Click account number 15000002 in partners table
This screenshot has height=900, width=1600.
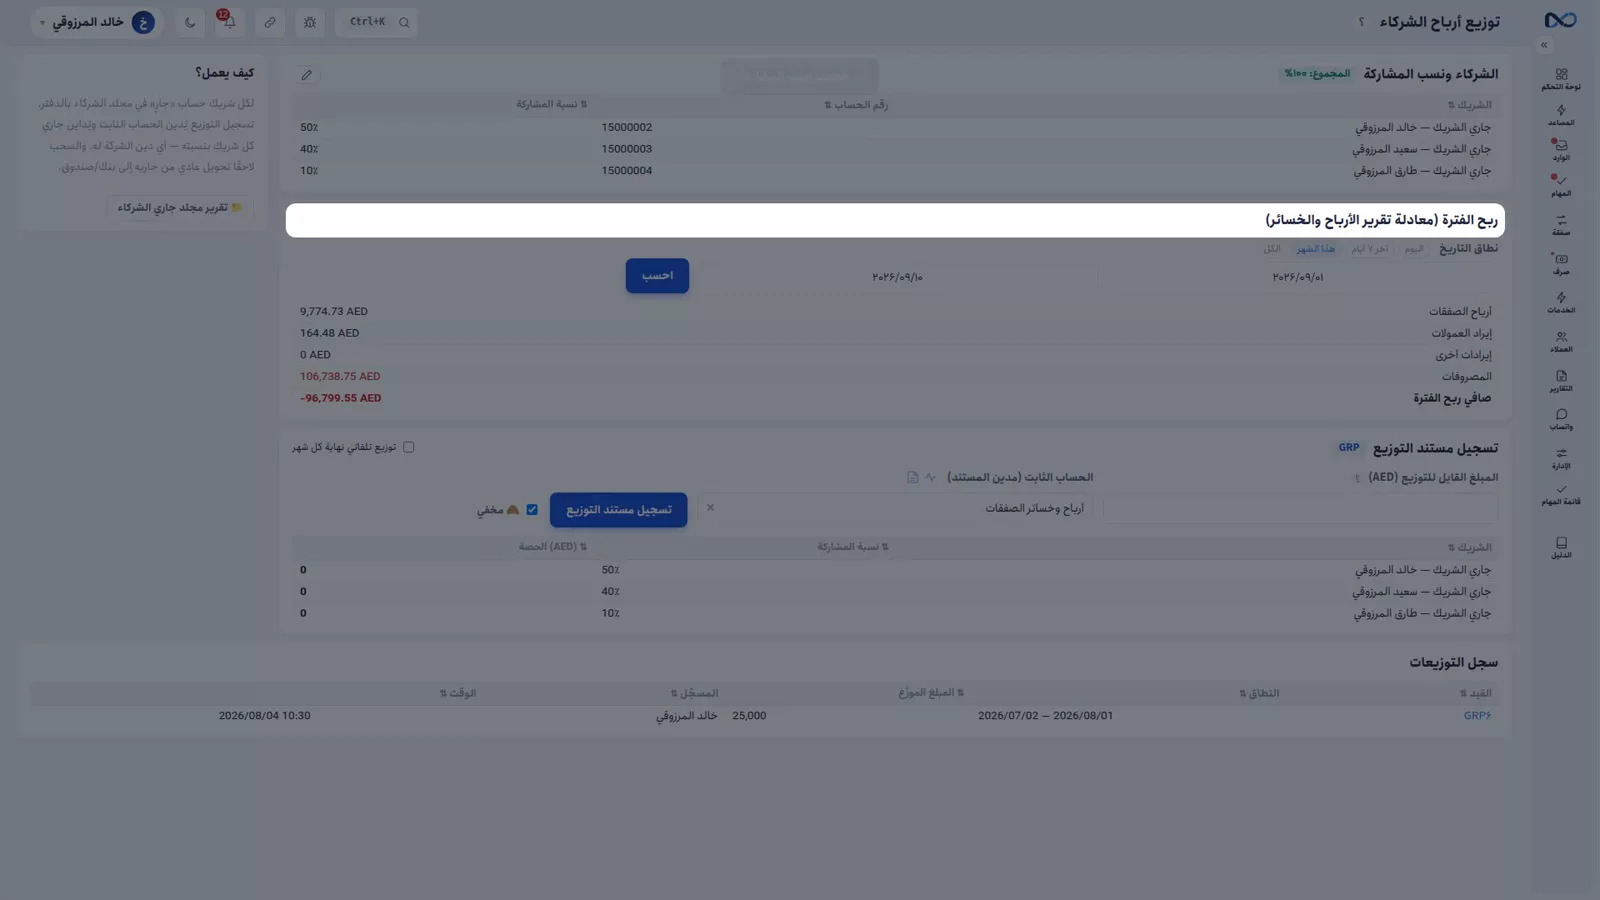point(627,128)
